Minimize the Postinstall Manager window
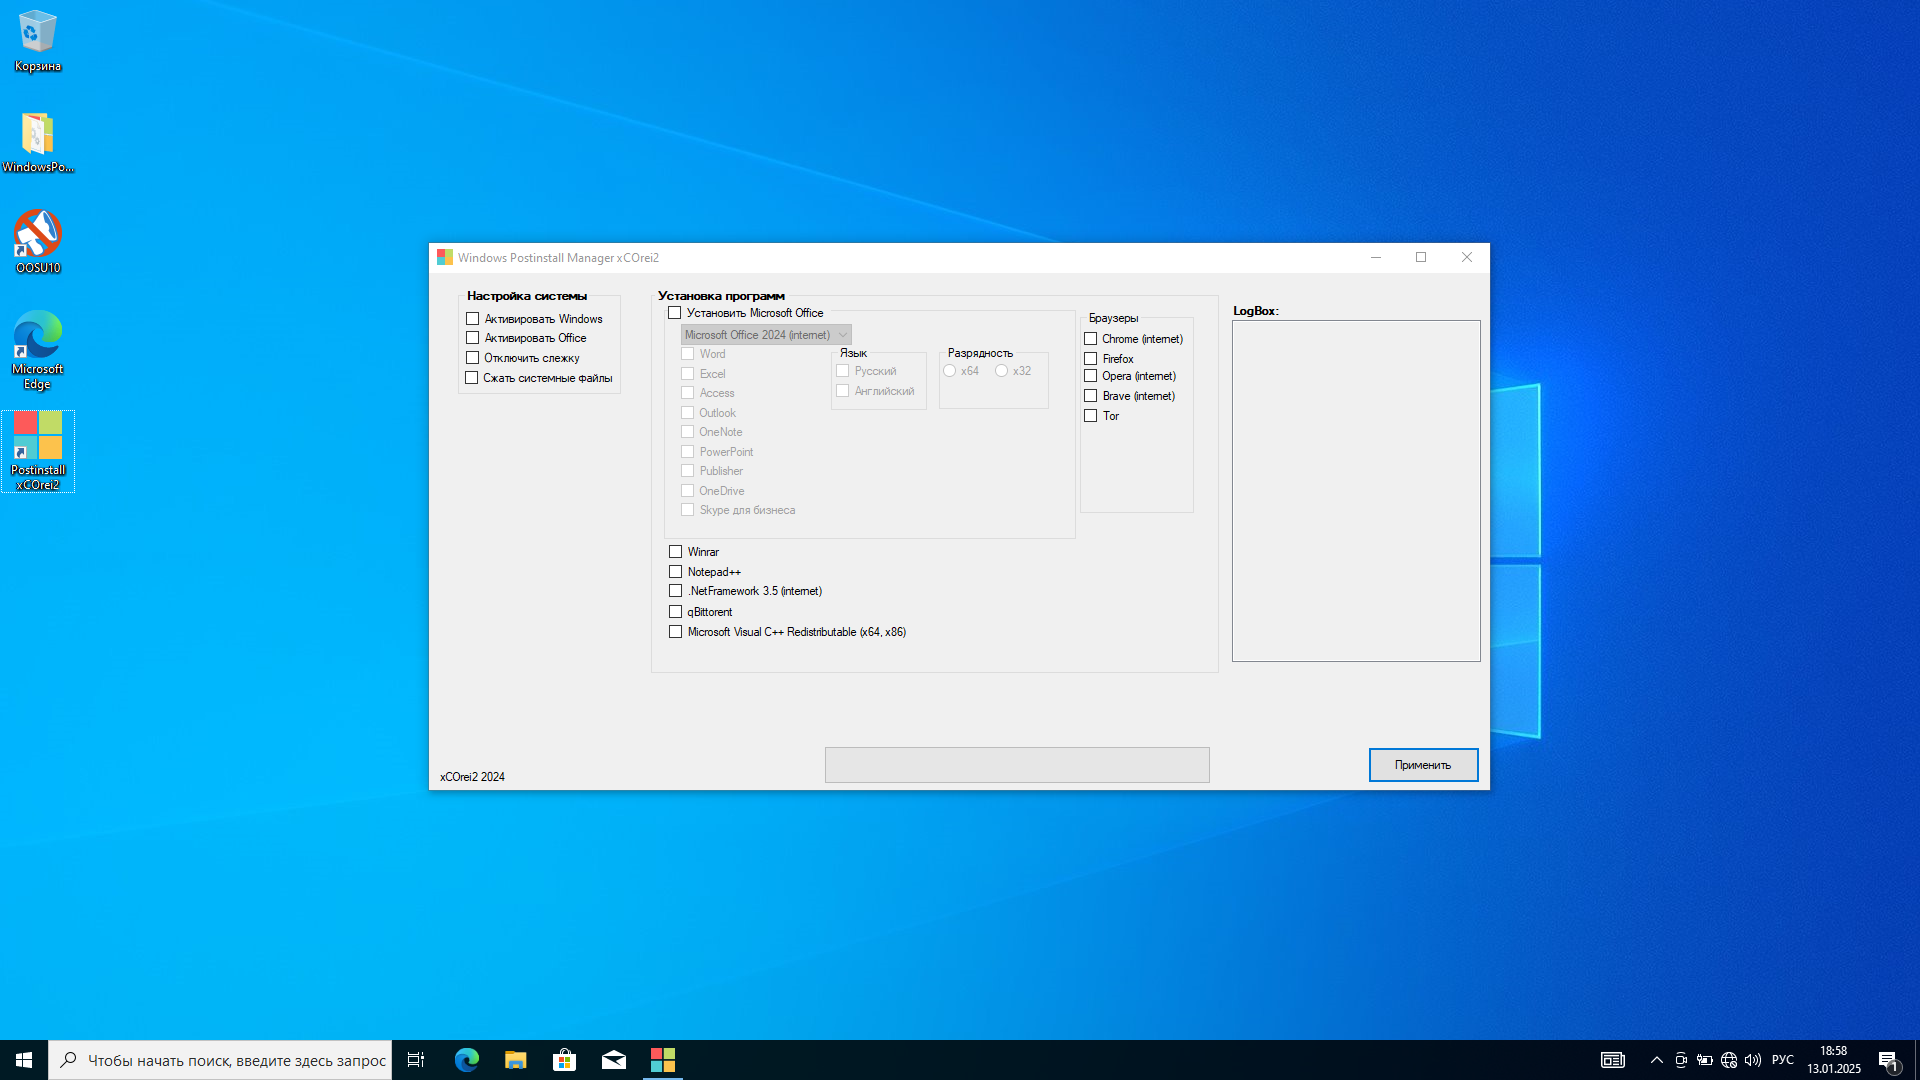1920x1080 pixels. click(x=1376, y=257)
